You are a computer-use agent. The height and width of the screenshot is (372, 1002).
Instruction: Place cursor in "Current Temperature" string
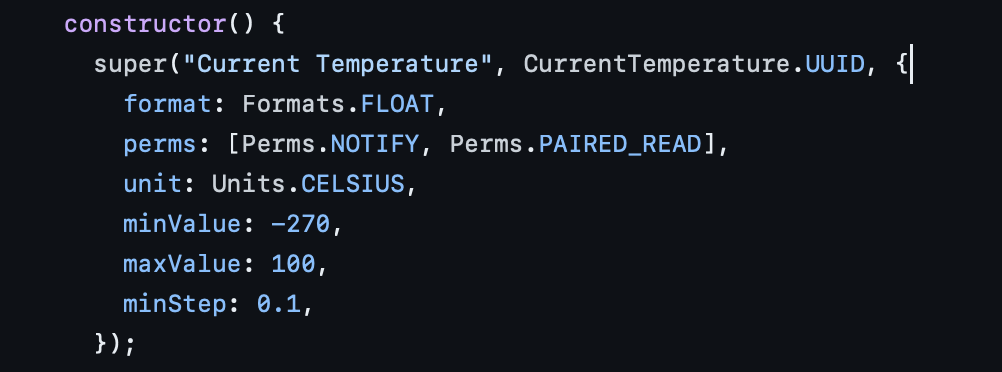(332, 65)
